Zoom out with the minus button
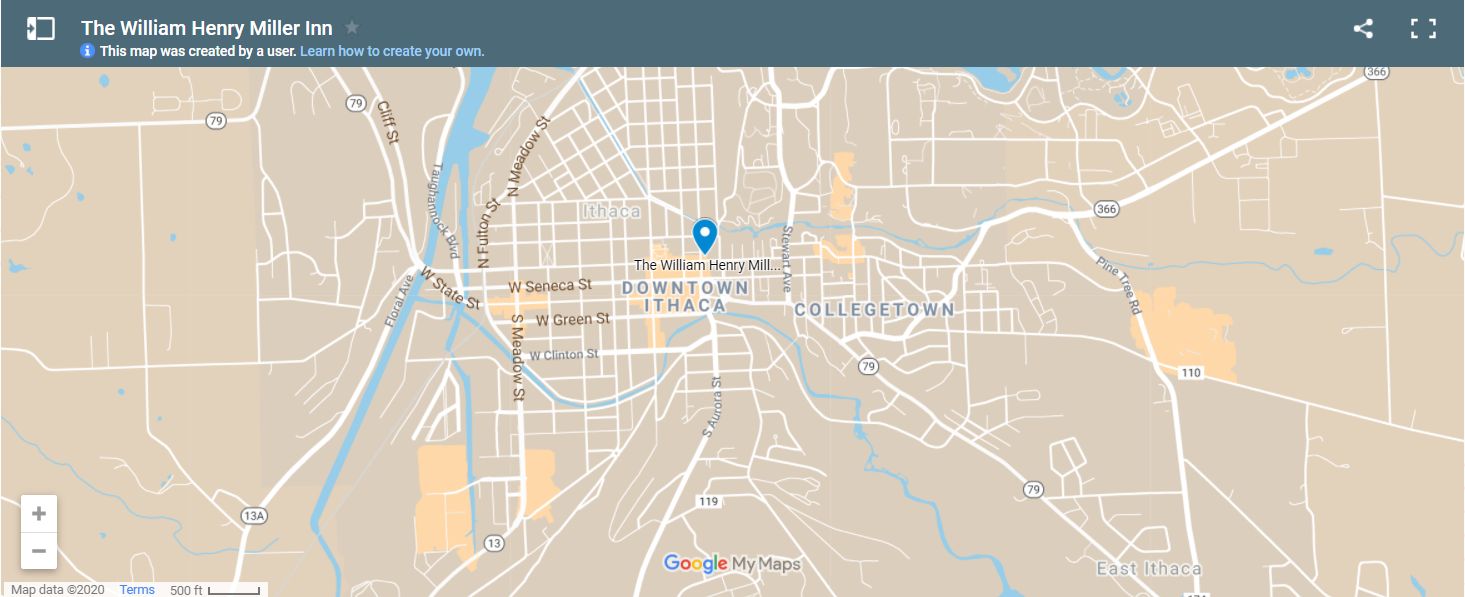Screen dimensions: 1465x597 coord(39,551)
